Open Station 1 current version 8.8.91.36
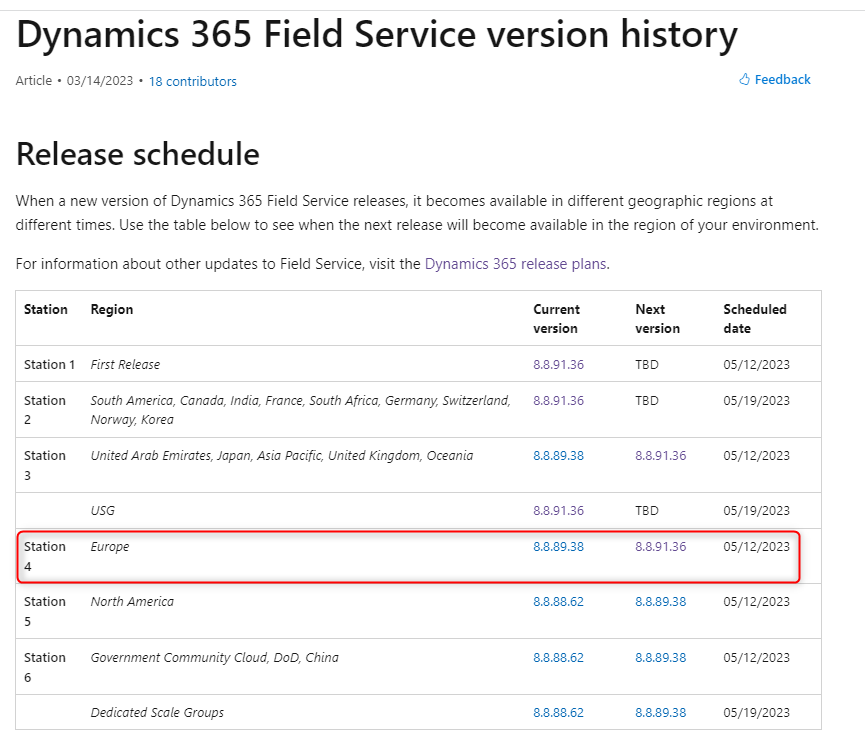Screen dimensions: 865x741 (x=558, y=365)
